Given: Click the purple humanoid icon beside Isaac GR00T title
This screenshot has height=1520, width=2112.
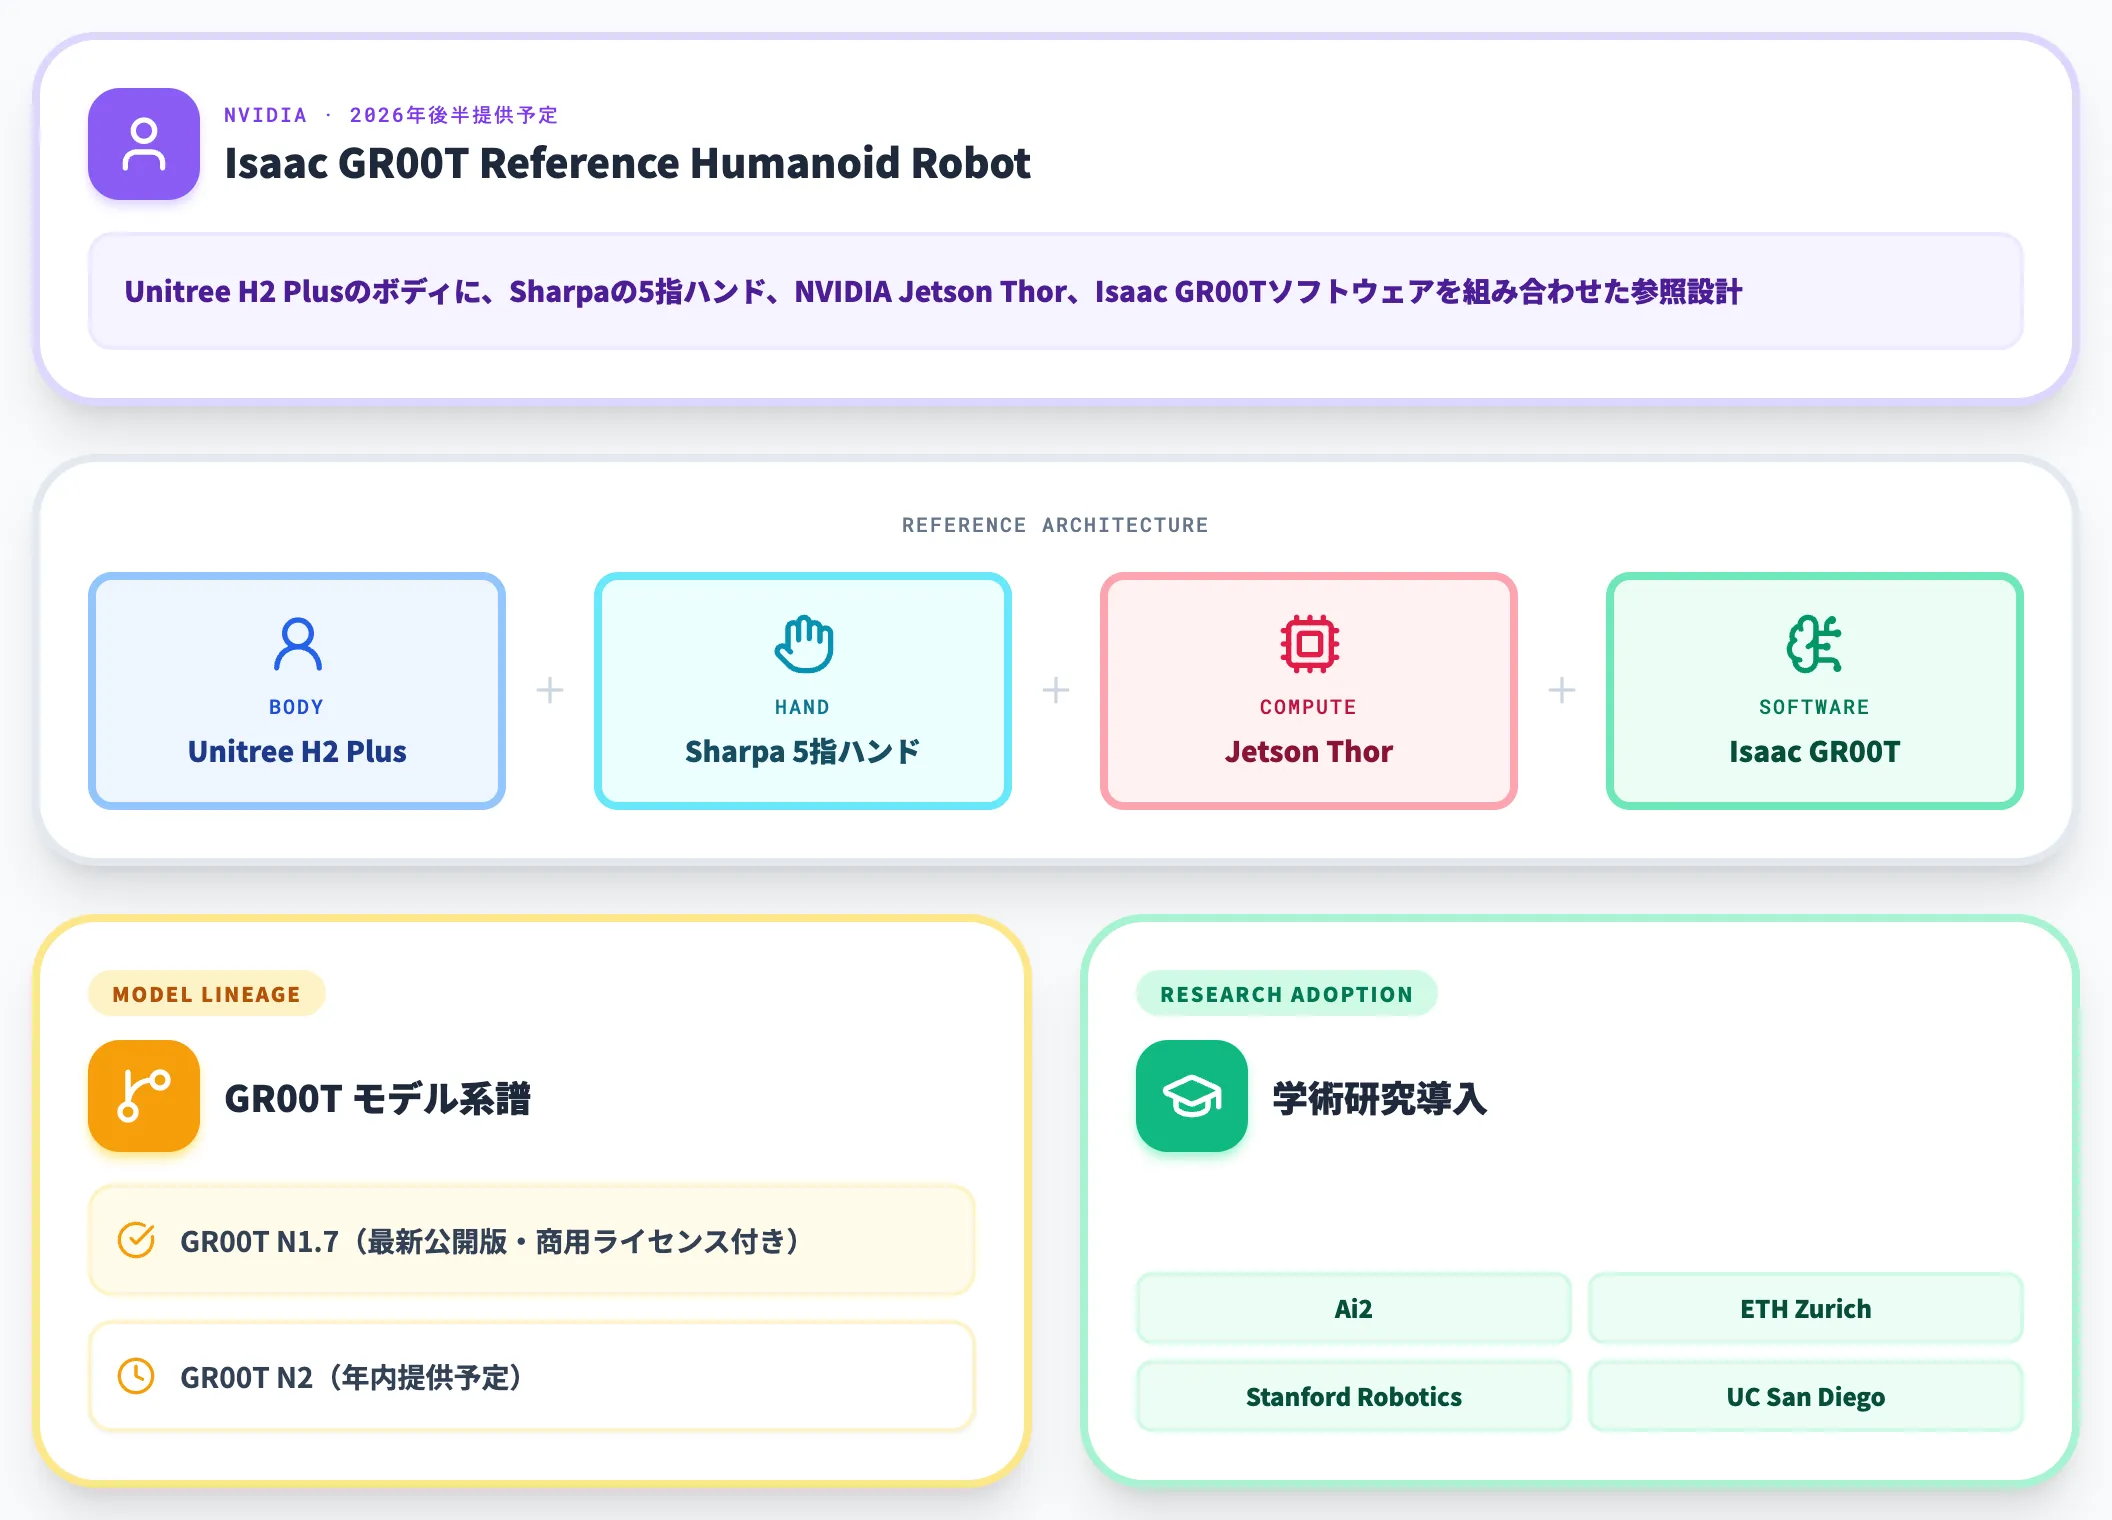Looking at the screenshot, I should click(144, 144).
